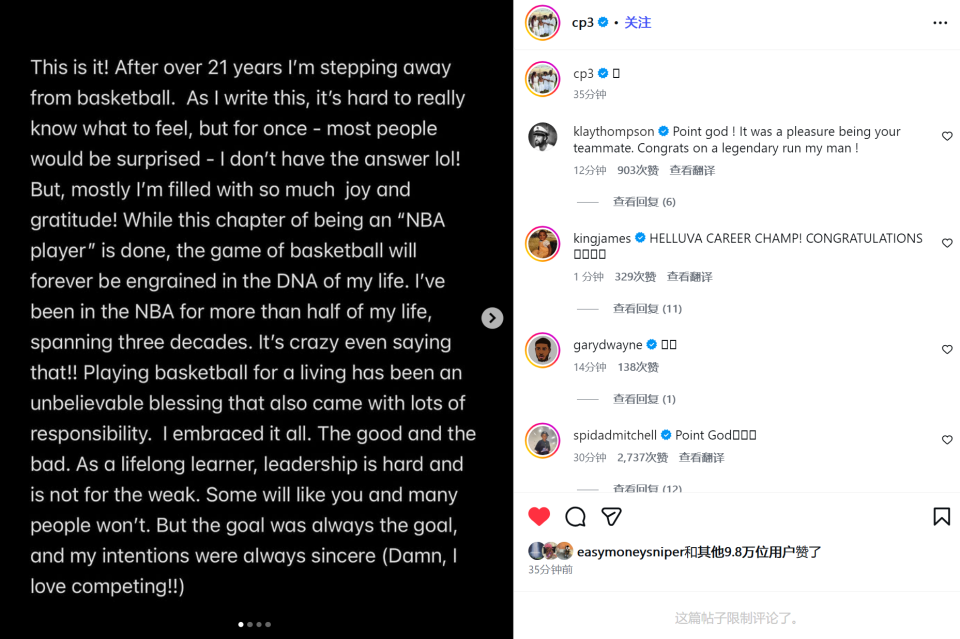This screenshot has width=960, height=639.
Task: Expand 6 replies under klaythompson's comment
Action: tap(644, 202)
